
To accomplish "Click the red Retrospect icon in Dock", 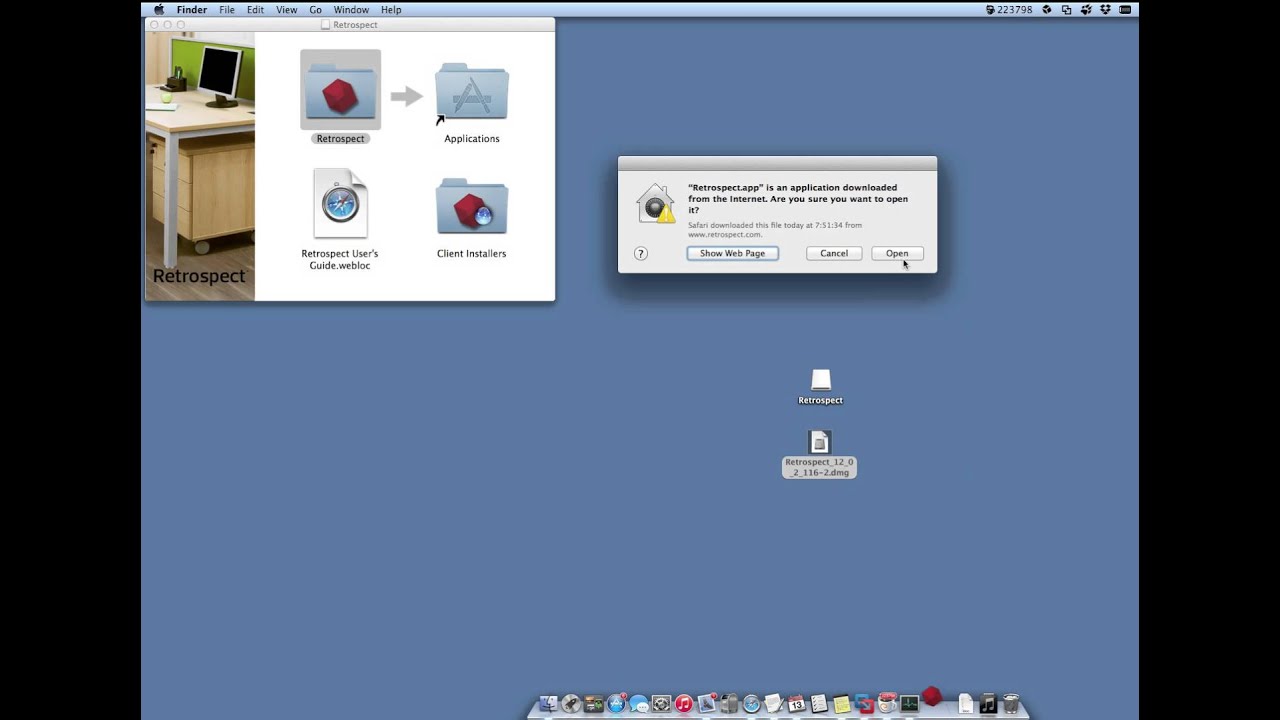I will click(932, 697).
